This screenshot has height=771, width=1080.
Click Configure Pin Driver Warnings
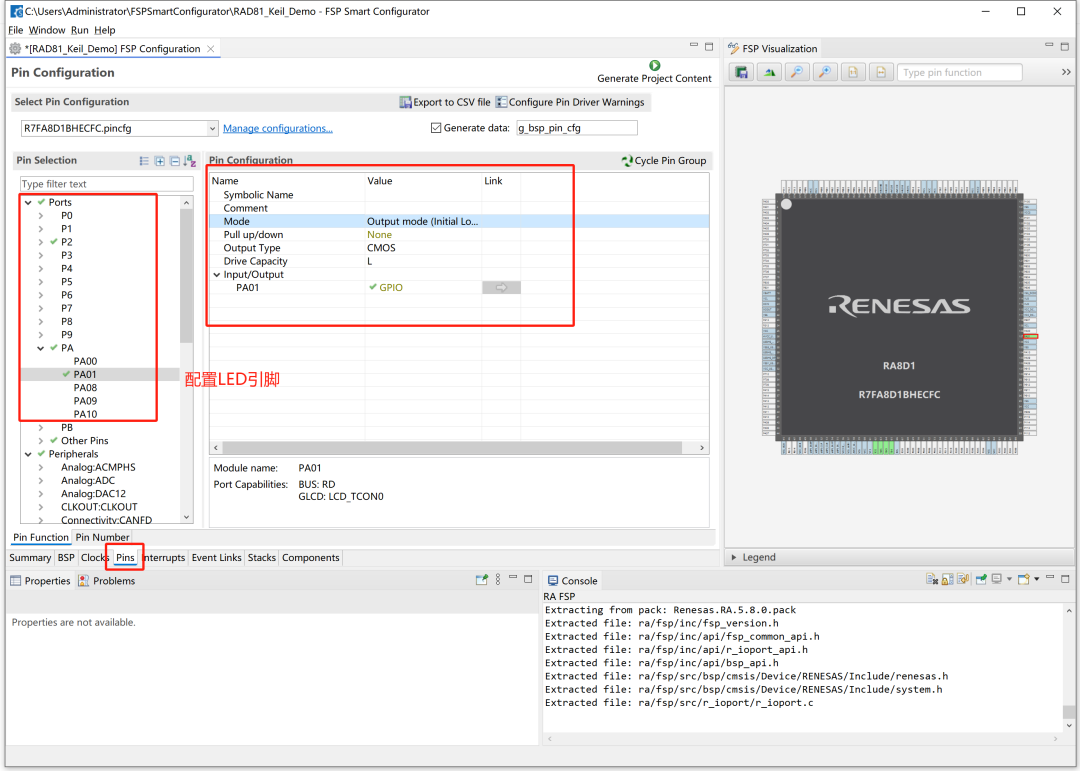tap(570, 102)
